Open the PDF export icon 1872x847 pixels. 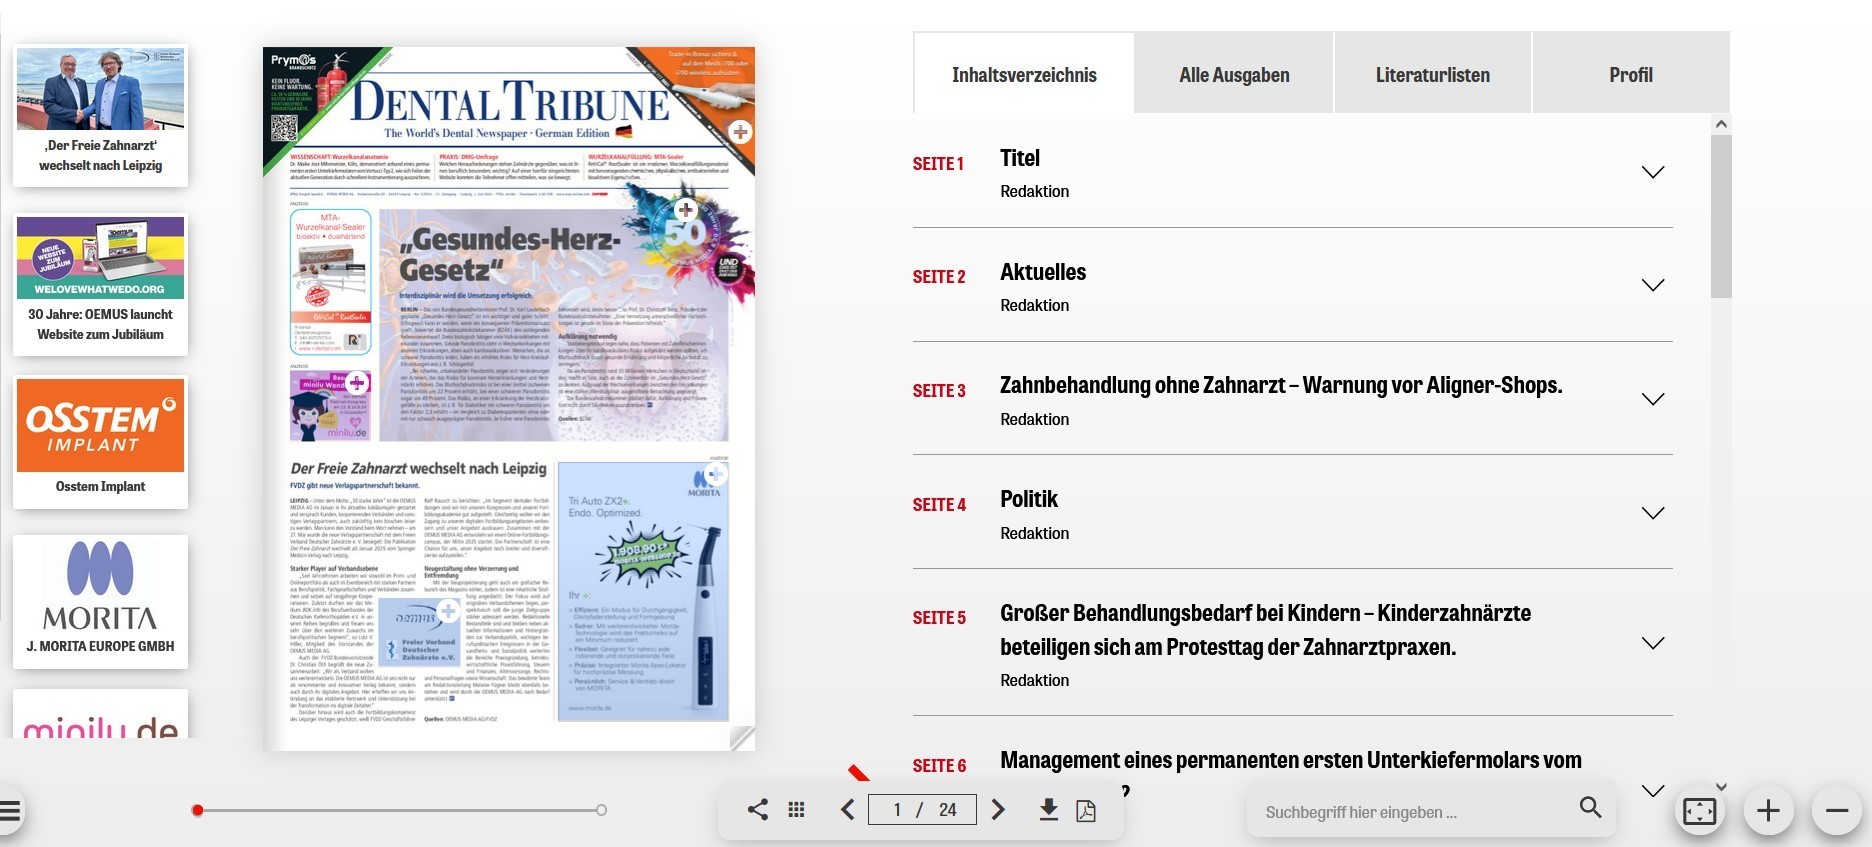[1086, 810]
